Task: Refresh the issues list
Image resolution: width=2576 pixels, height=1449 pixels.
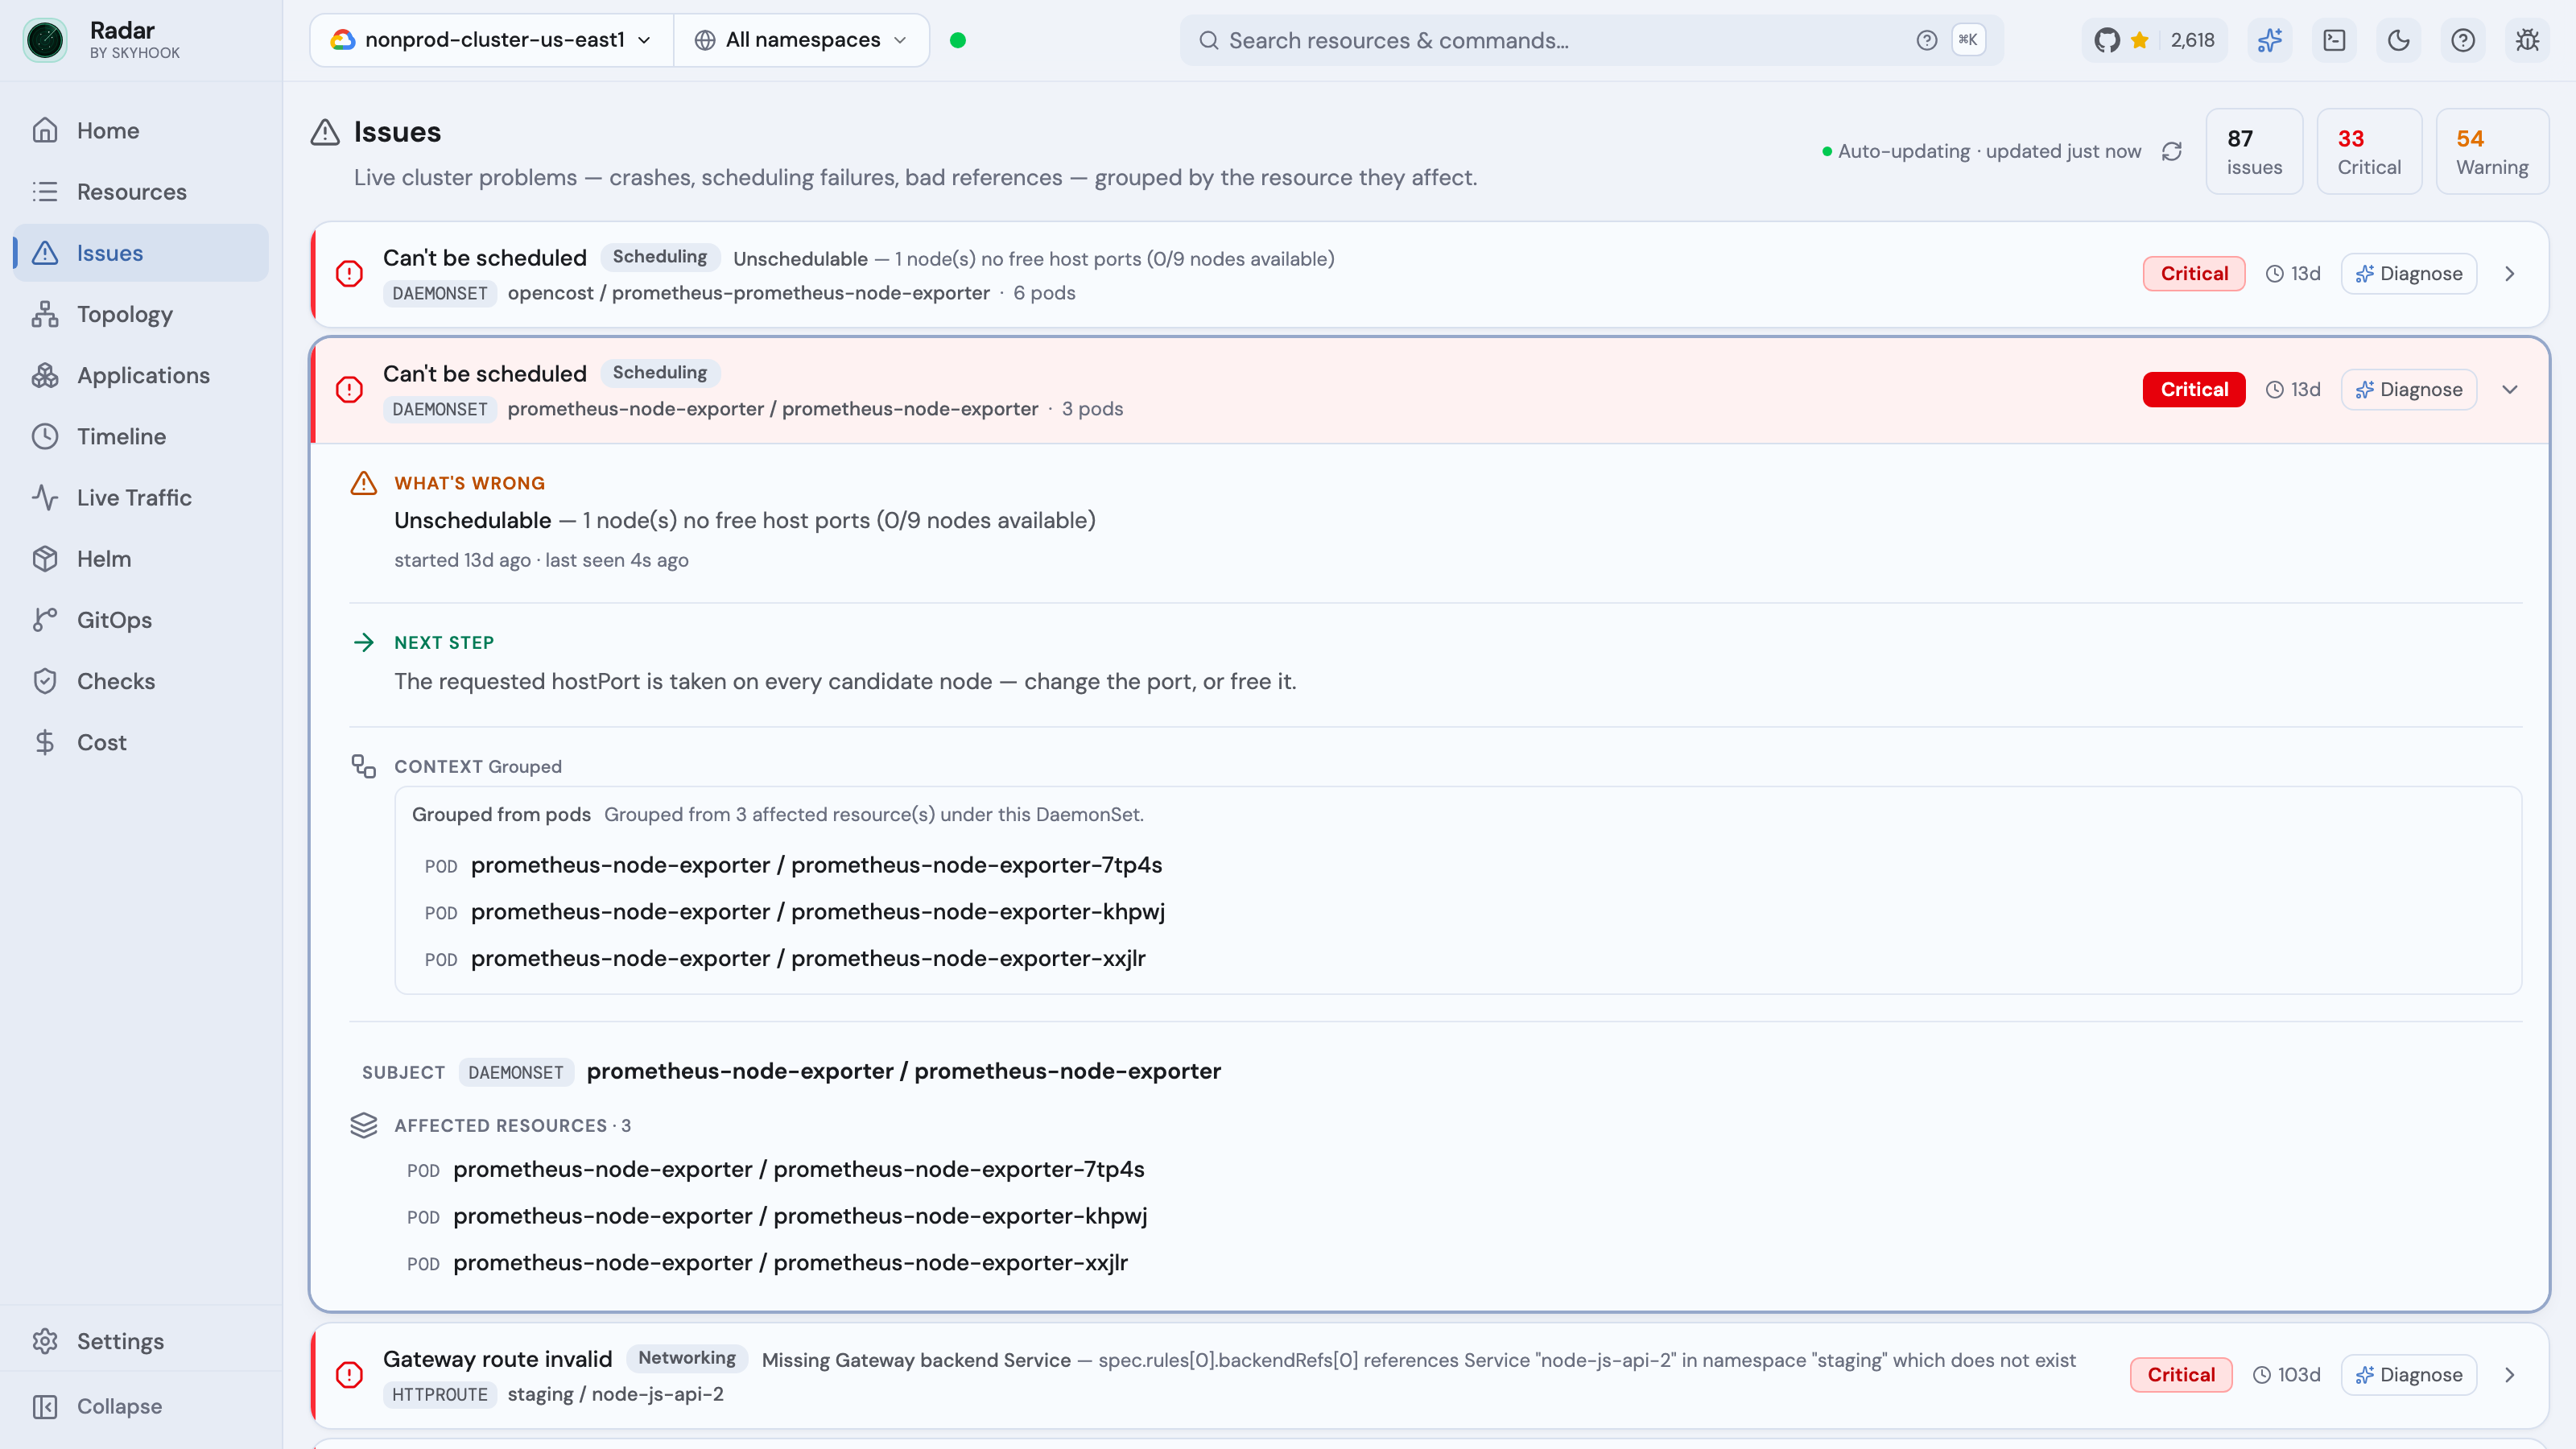Action: click(2171, 151)
